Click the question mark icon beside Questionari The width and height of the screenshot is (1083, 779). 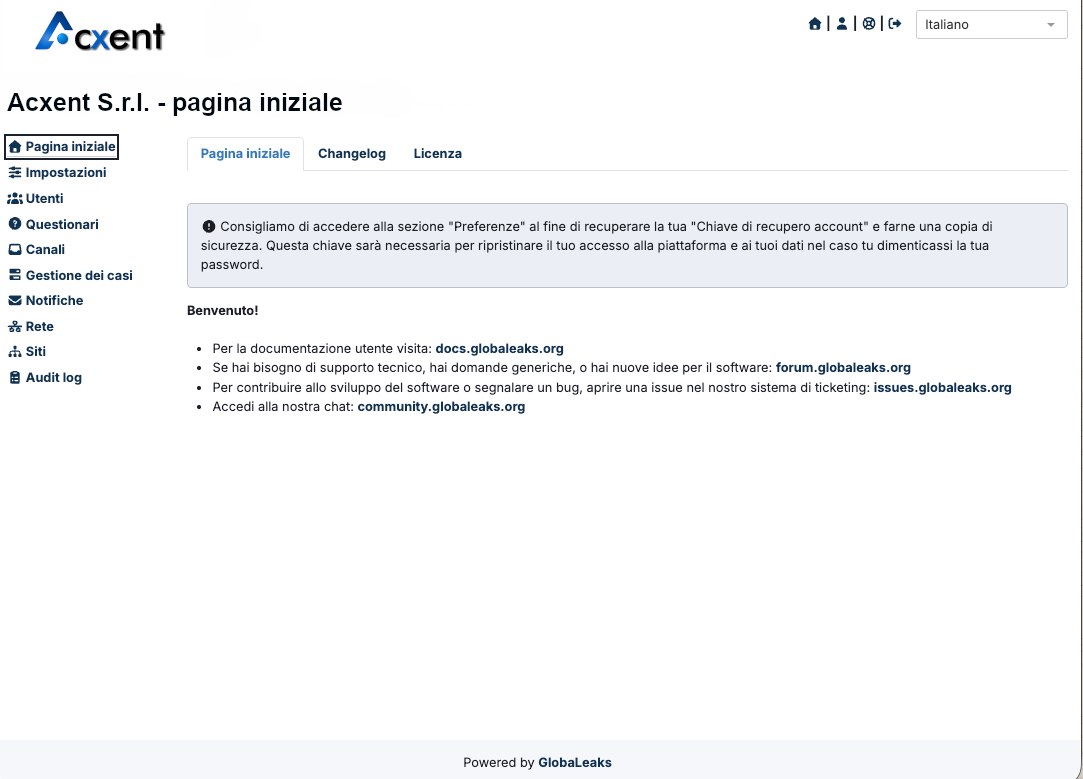pos(15,225)
